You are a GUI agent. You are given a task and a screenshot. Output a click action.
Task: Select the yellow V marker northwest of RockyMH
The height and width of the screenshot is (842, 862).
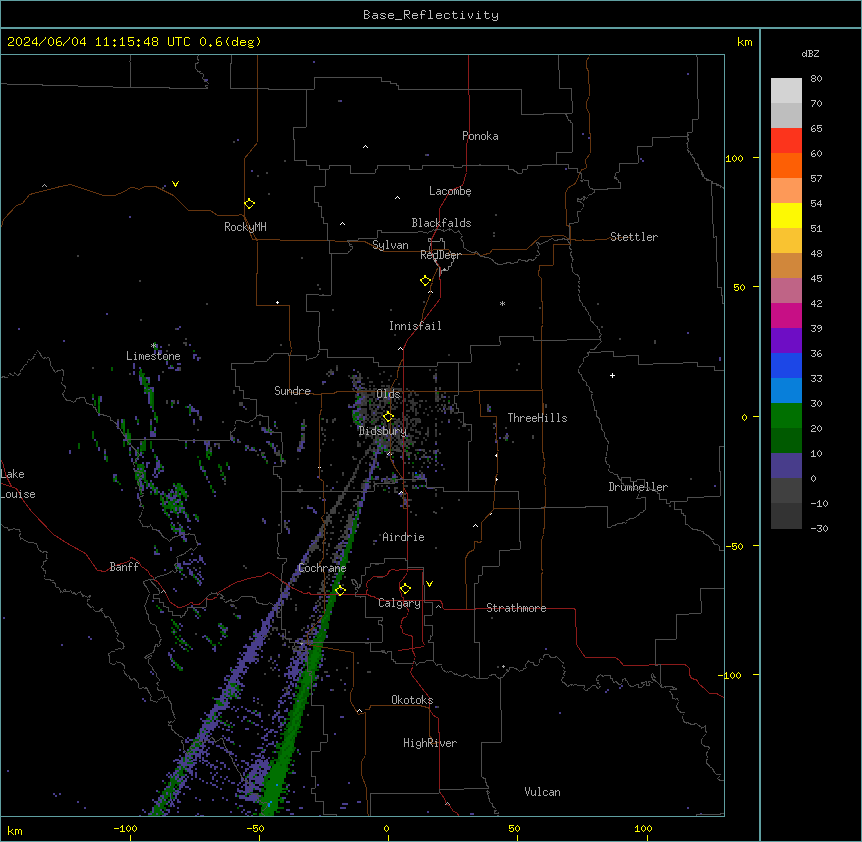click(175, 184)
